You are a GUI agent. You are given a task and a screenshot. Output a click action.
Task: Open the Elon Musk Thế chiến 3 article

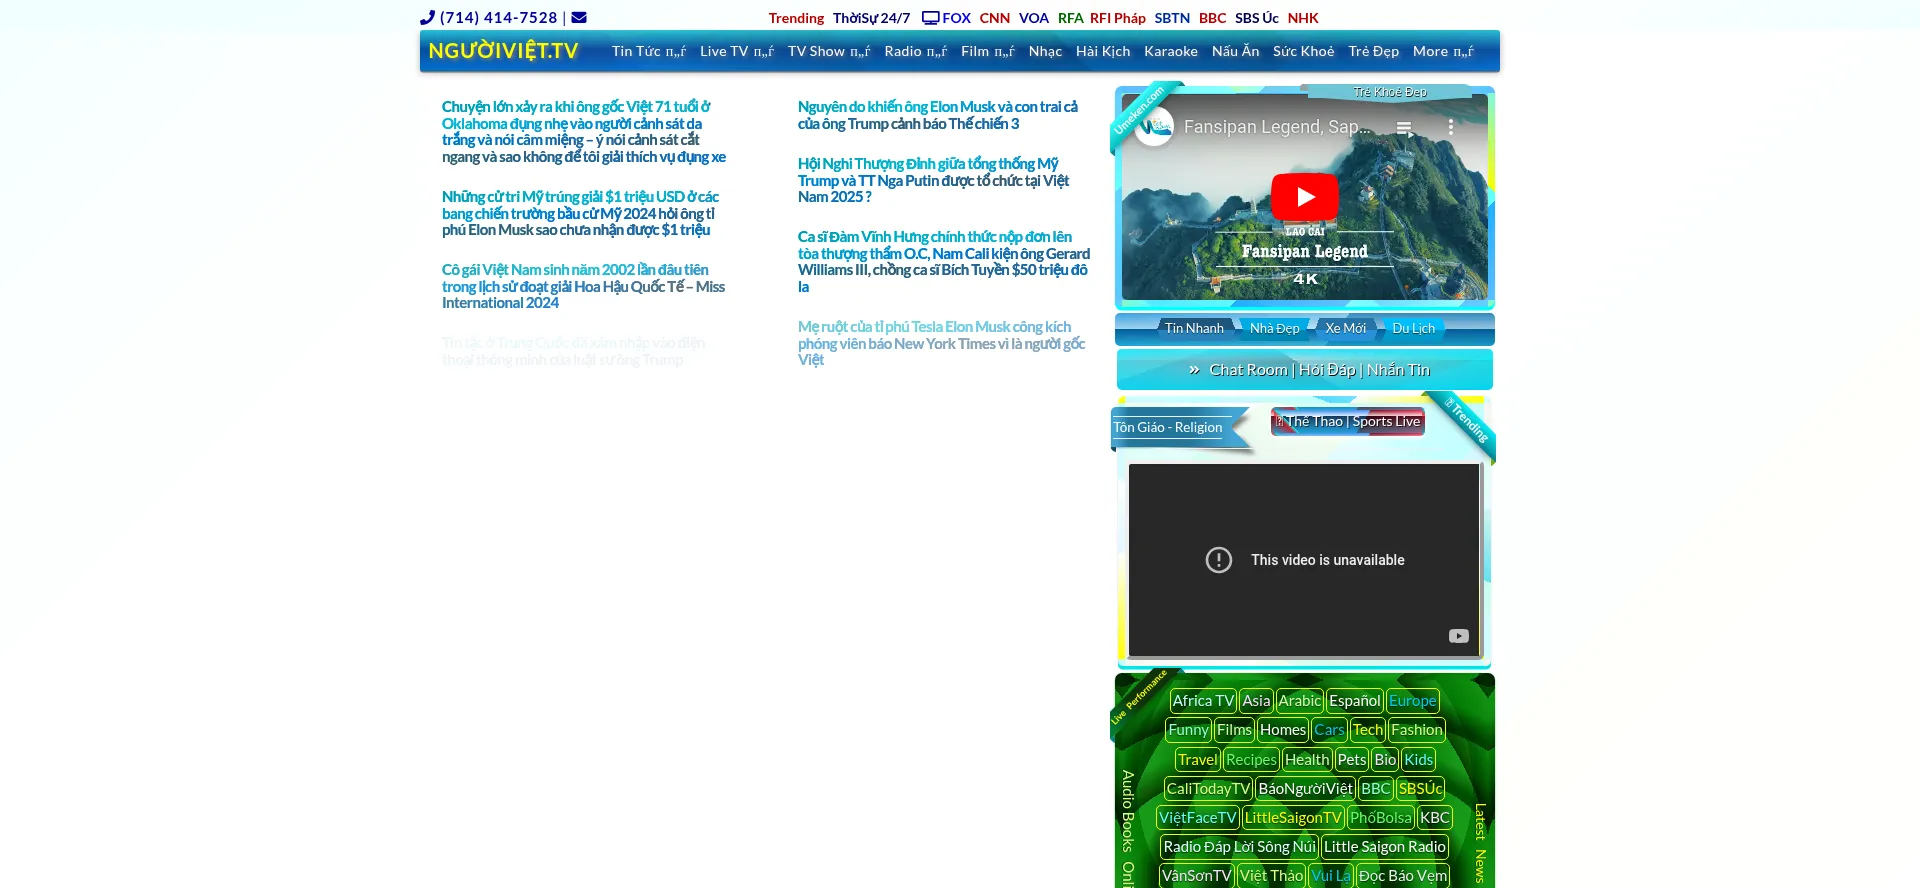pos(937,115)
